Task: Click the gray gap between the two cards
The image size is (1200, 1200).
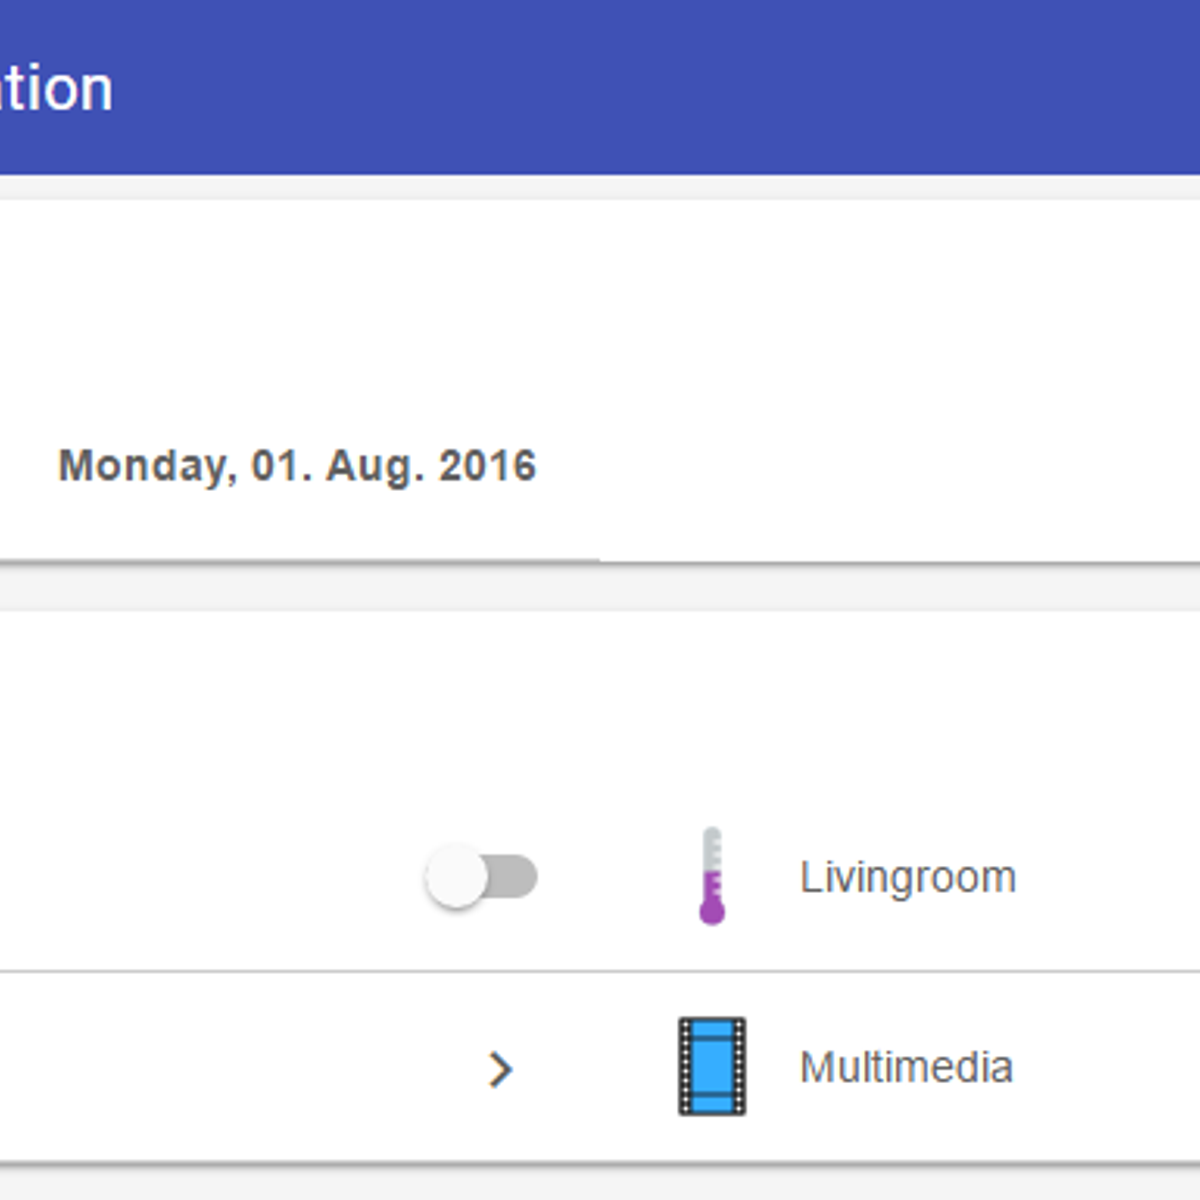Action: click(600, 590)
